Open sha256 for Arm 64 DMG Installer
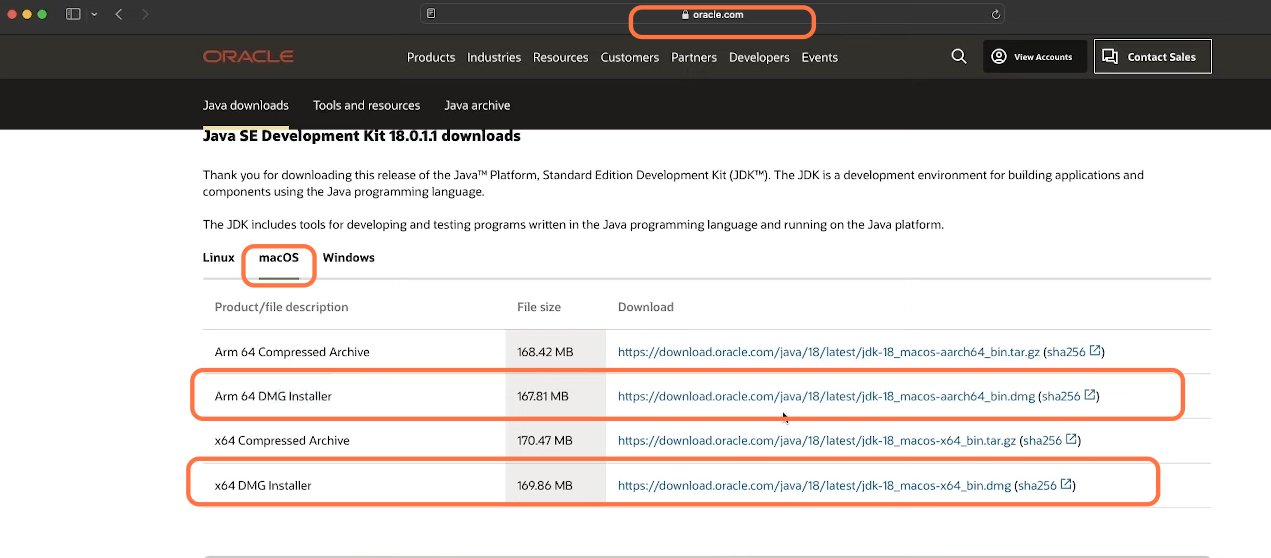The width and height of the screenshot is (1271, 558). click(1068, 396)
